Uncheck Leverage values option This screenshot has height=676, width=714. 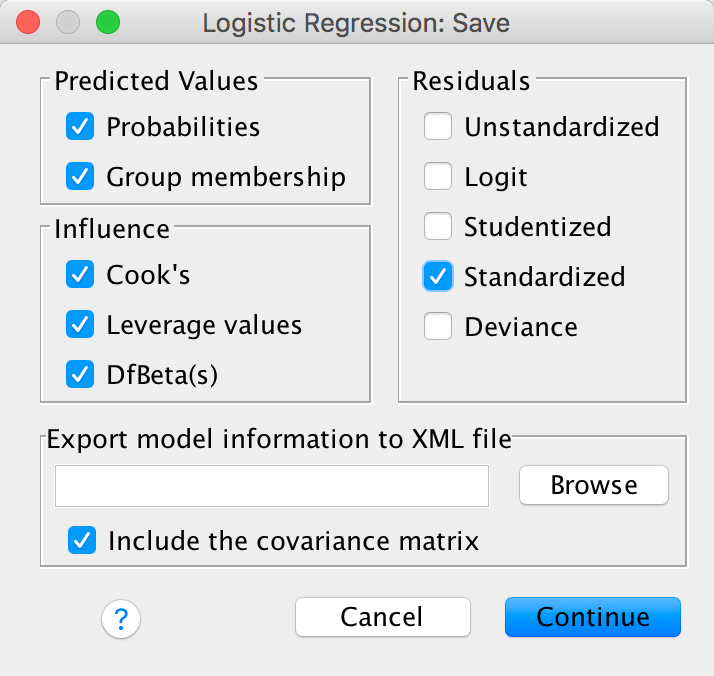pyautogui.click(x=79, y=325)
